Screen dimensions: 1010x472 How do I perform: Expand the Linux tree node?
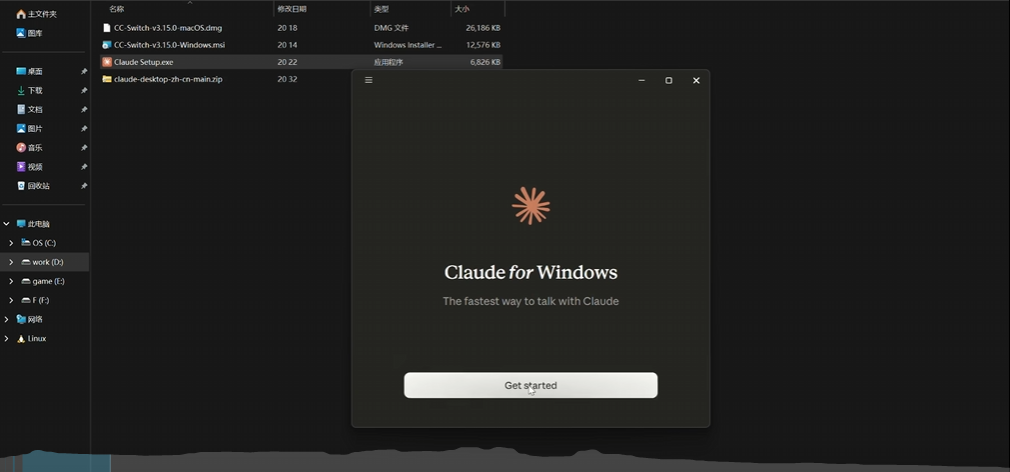(x=6, y=338)
